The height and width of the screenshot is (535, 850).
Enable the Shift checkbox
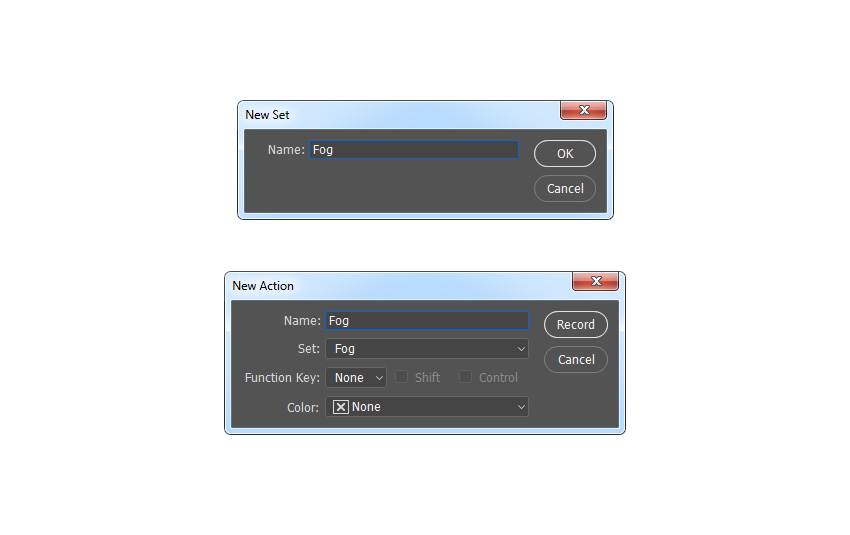pos(401,377)
